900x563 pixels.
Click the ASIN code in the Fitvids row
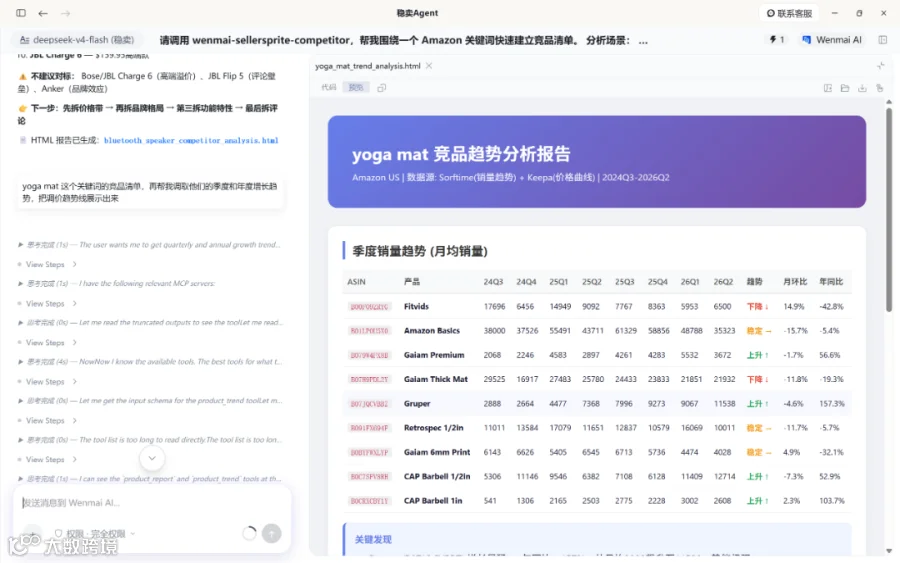point(369,306)
